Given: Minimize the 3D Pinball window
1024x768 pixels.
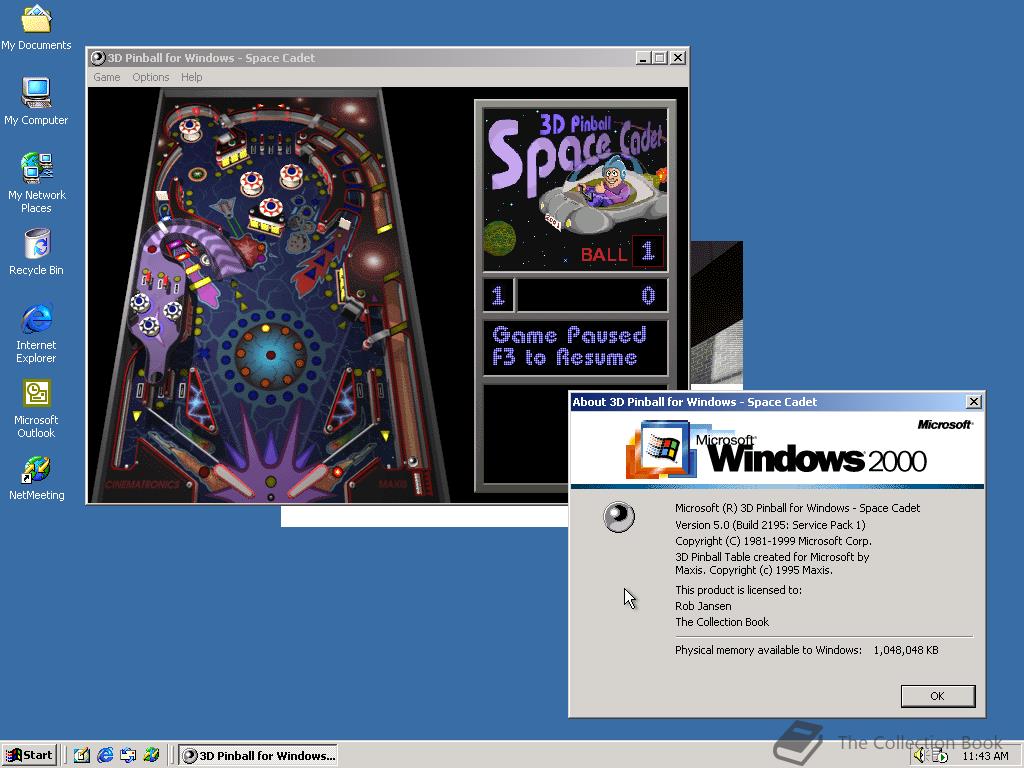Looking at the screenshot, I should [643, 57].
